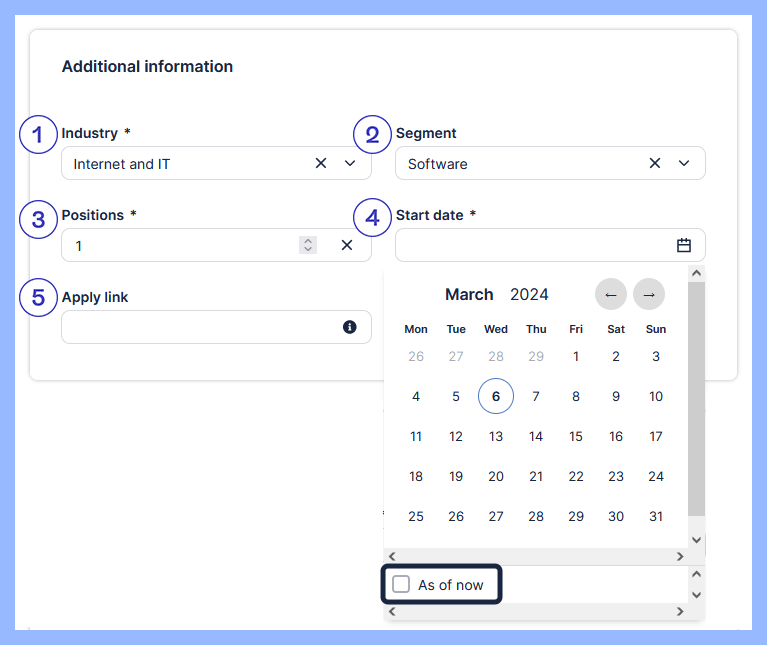Click the Start date calendar icon
Viewport: 767px width, 645px height.
(684, 245)
